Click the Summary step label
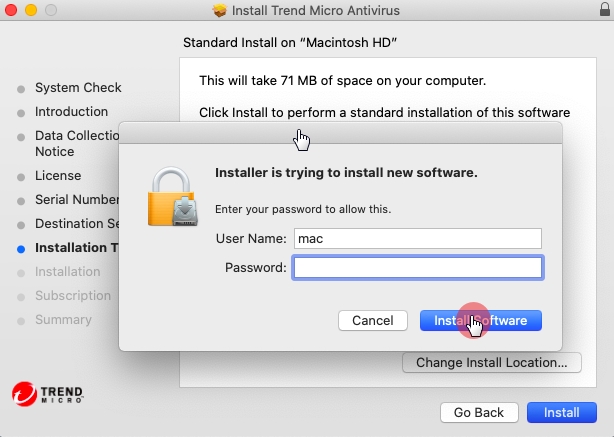 pos(63,320)
